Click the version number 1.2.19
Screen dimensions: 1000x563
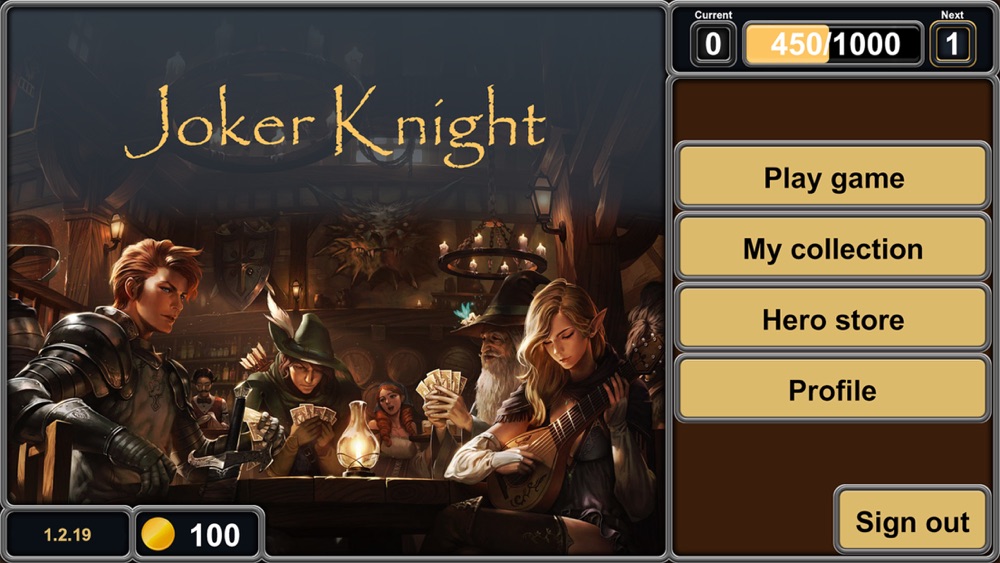click(x=67, y=534)
